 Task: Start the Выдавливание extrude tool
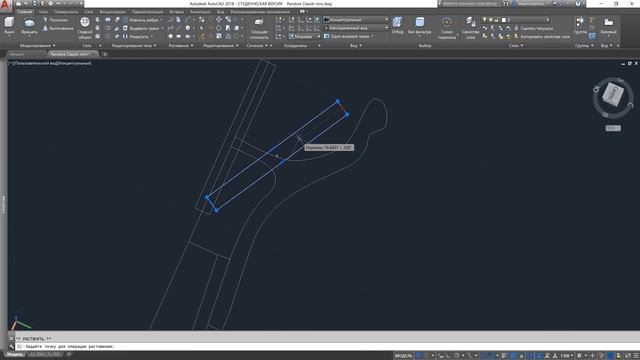pos(58,28)
